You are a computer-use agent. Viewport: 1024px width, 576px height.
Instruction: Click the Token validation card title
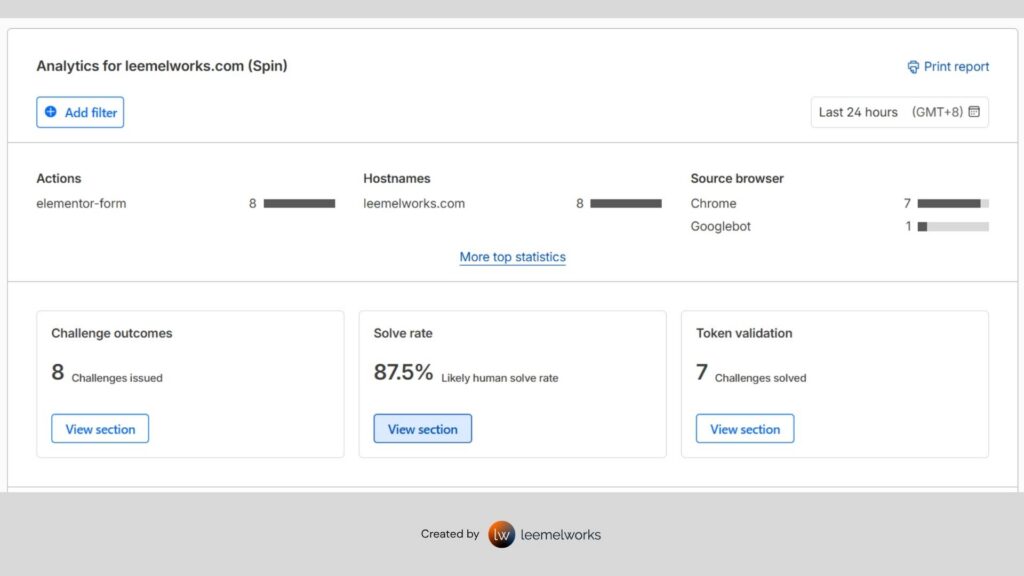click(744, 333)
